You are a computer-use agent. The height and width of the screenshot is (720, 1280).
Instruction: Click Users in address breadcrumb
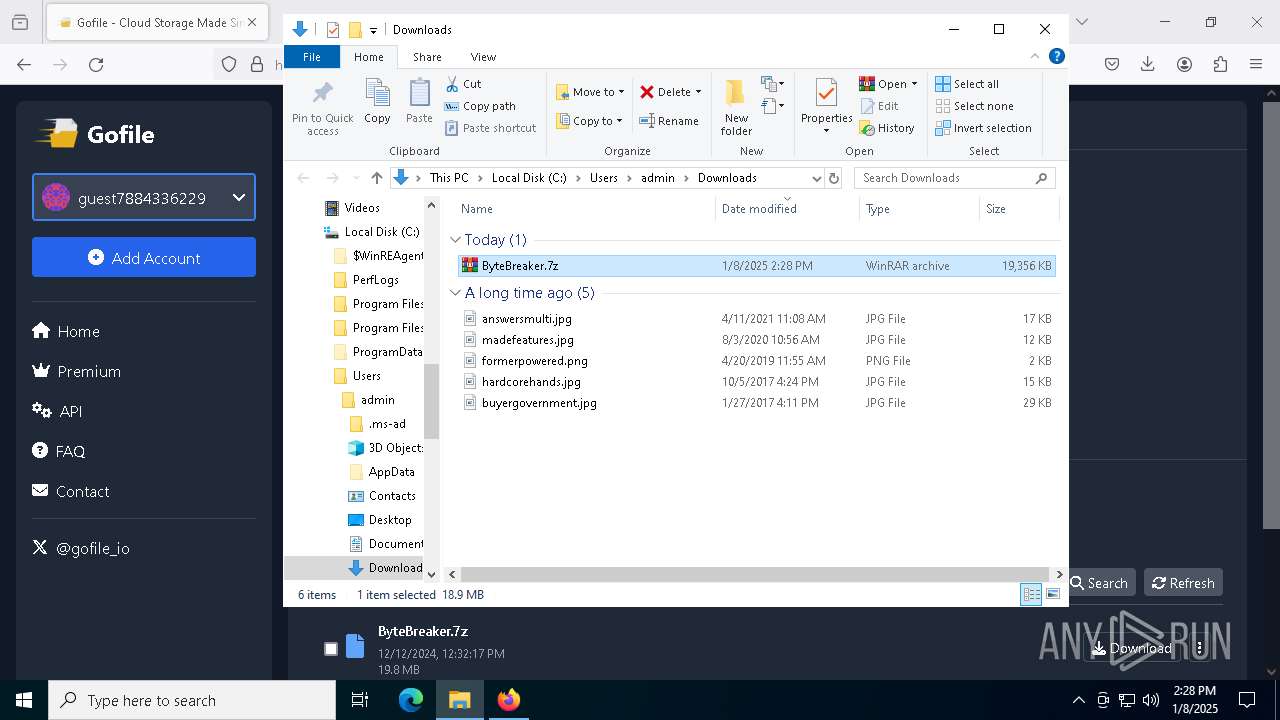[x=603, y=178]
